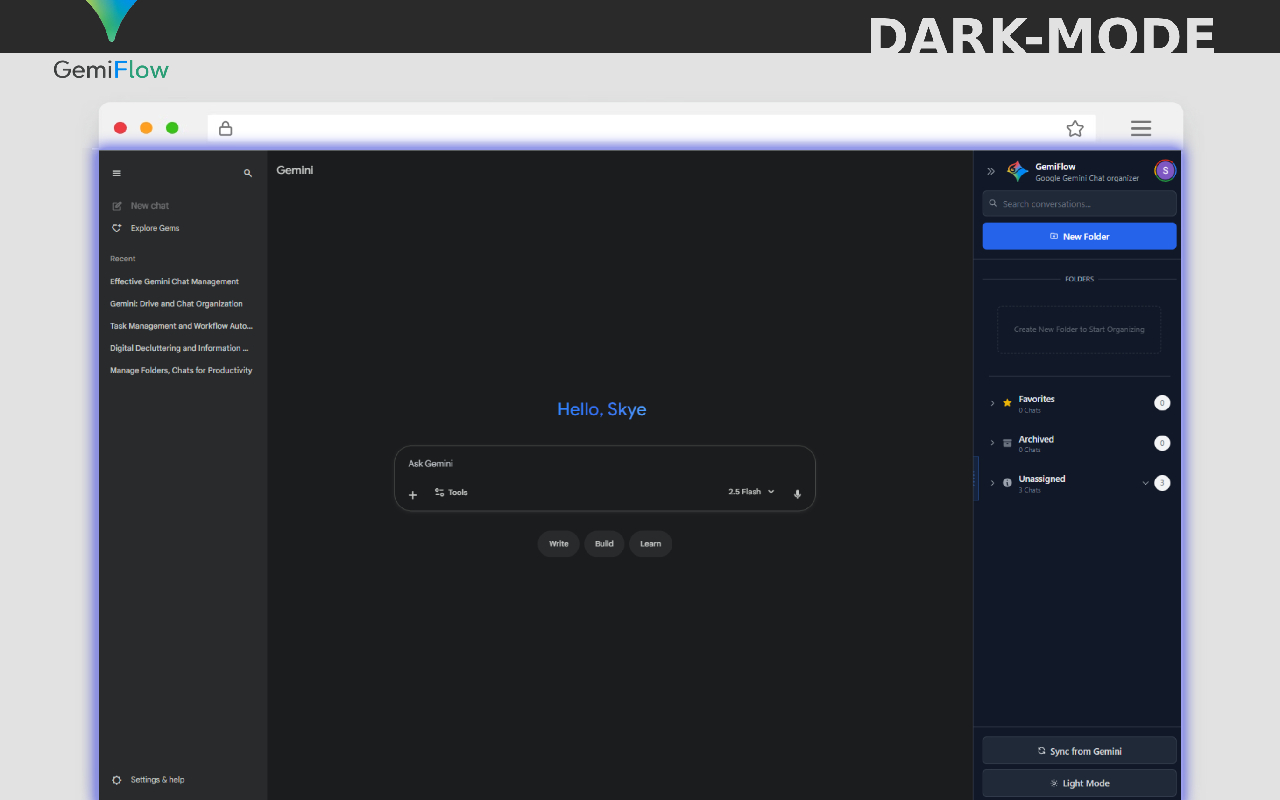This screenshot has height=800, width=1280.
Task: Click the Explore Gems gem icon
Action: (x=117, y=228)
